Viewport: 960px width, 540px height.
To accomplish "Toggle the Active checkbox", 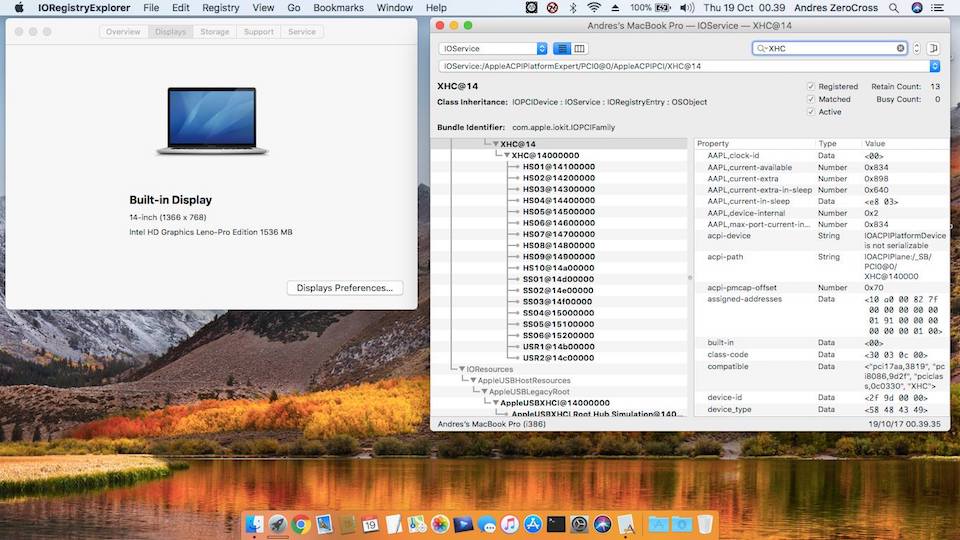I will (x=811, y=112).
